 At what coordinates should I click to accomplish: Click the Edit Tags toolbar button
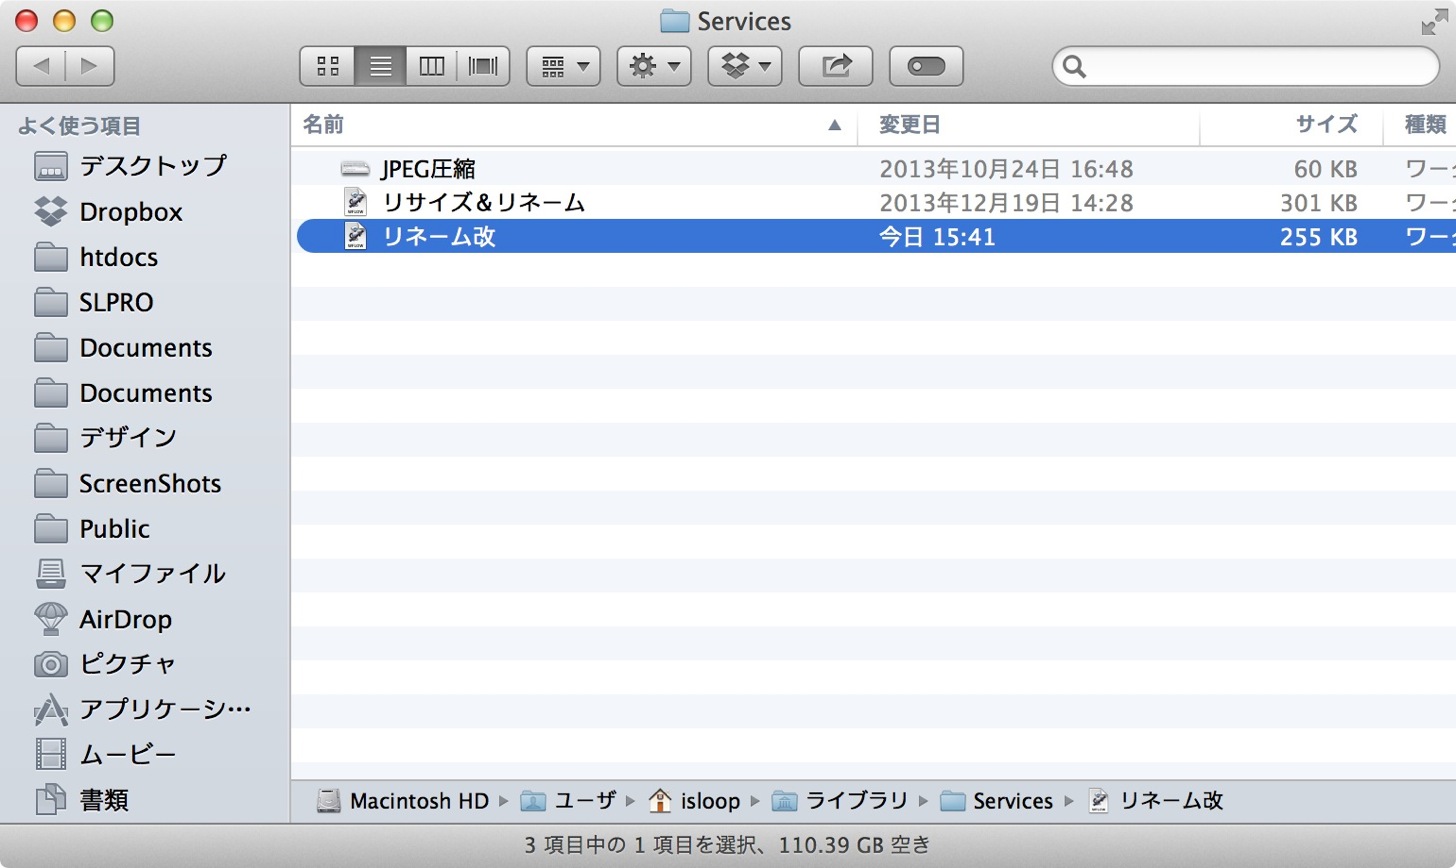coord(926,66)
